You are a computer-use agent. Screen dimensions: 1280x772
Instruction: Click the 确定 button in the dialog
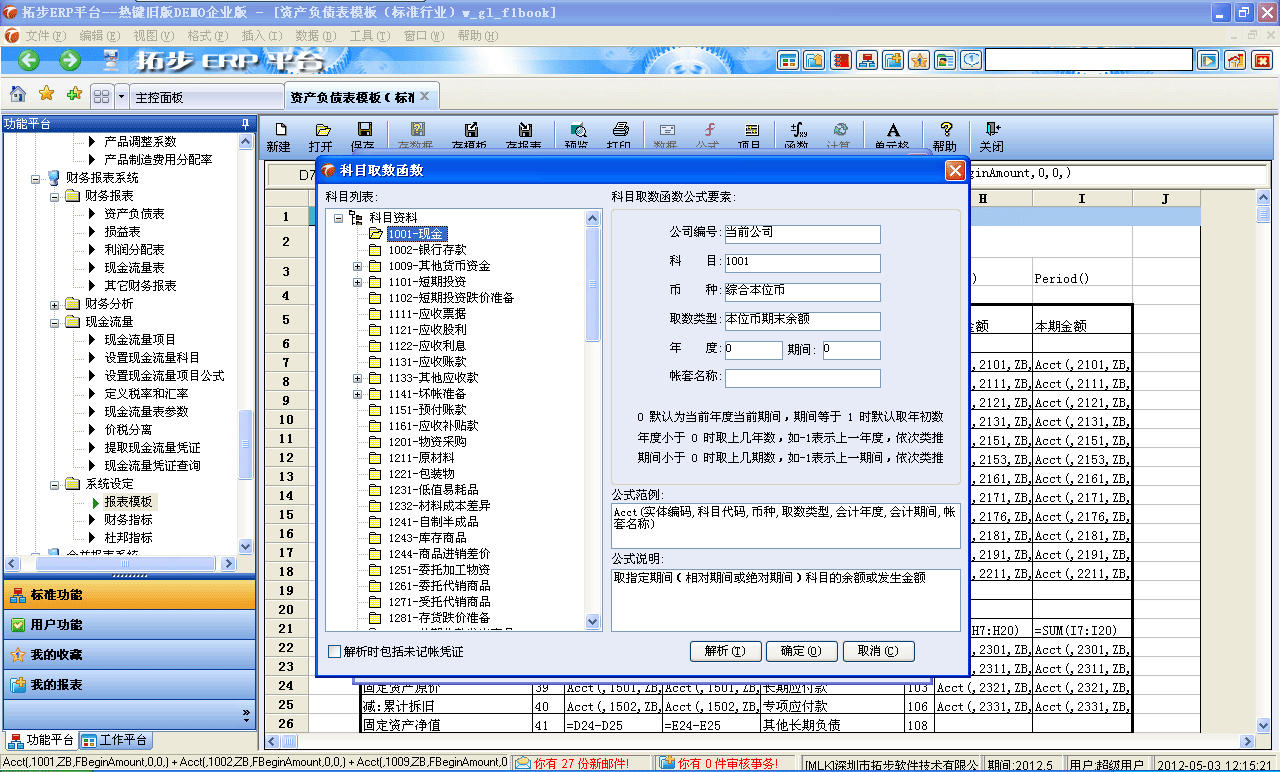click(801, 651)
